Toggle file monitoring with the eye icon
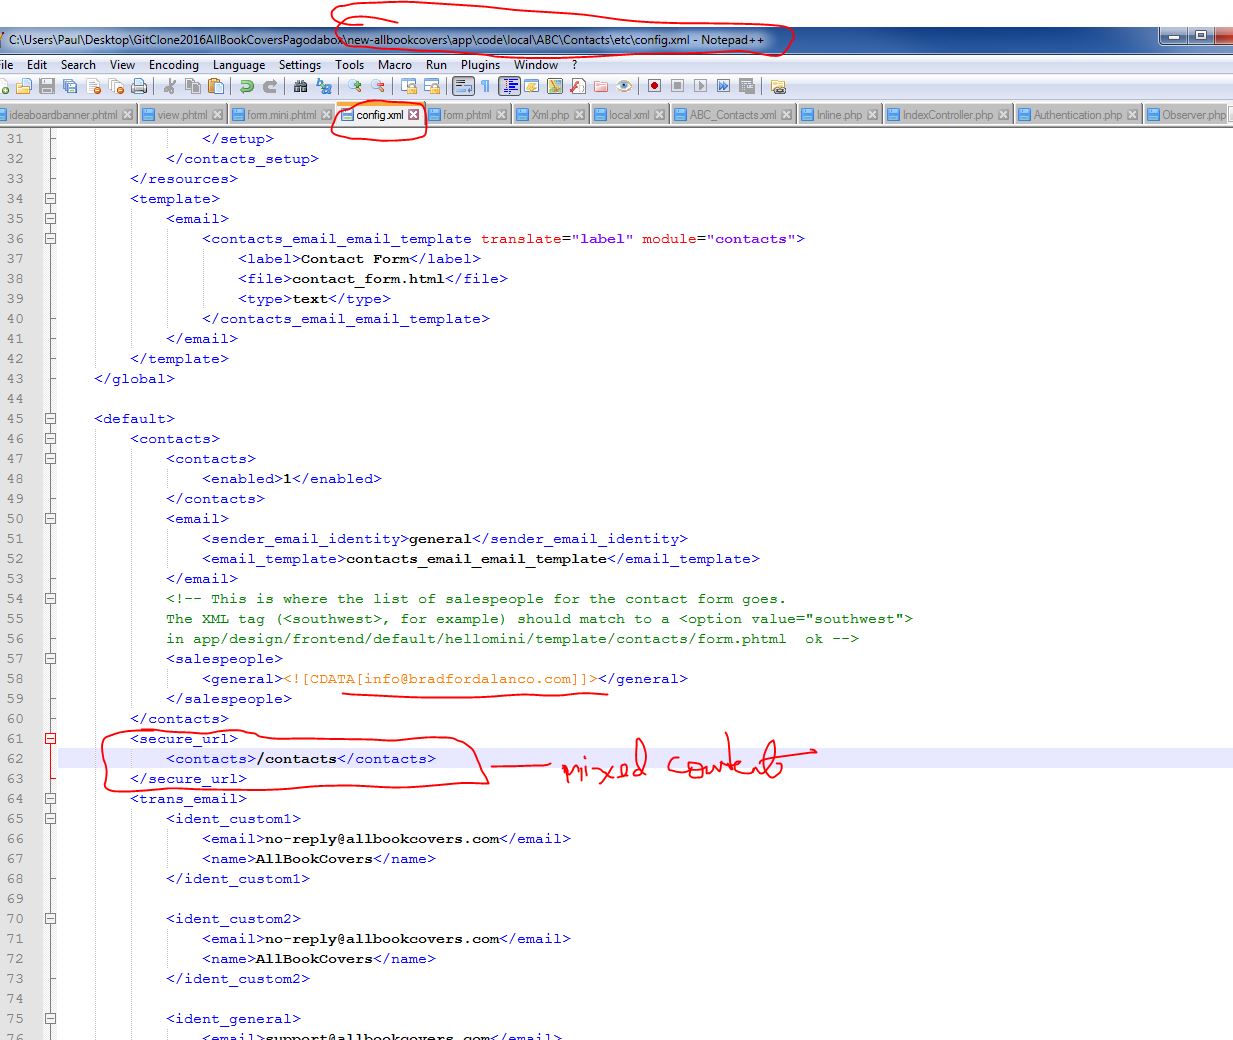 624,86
